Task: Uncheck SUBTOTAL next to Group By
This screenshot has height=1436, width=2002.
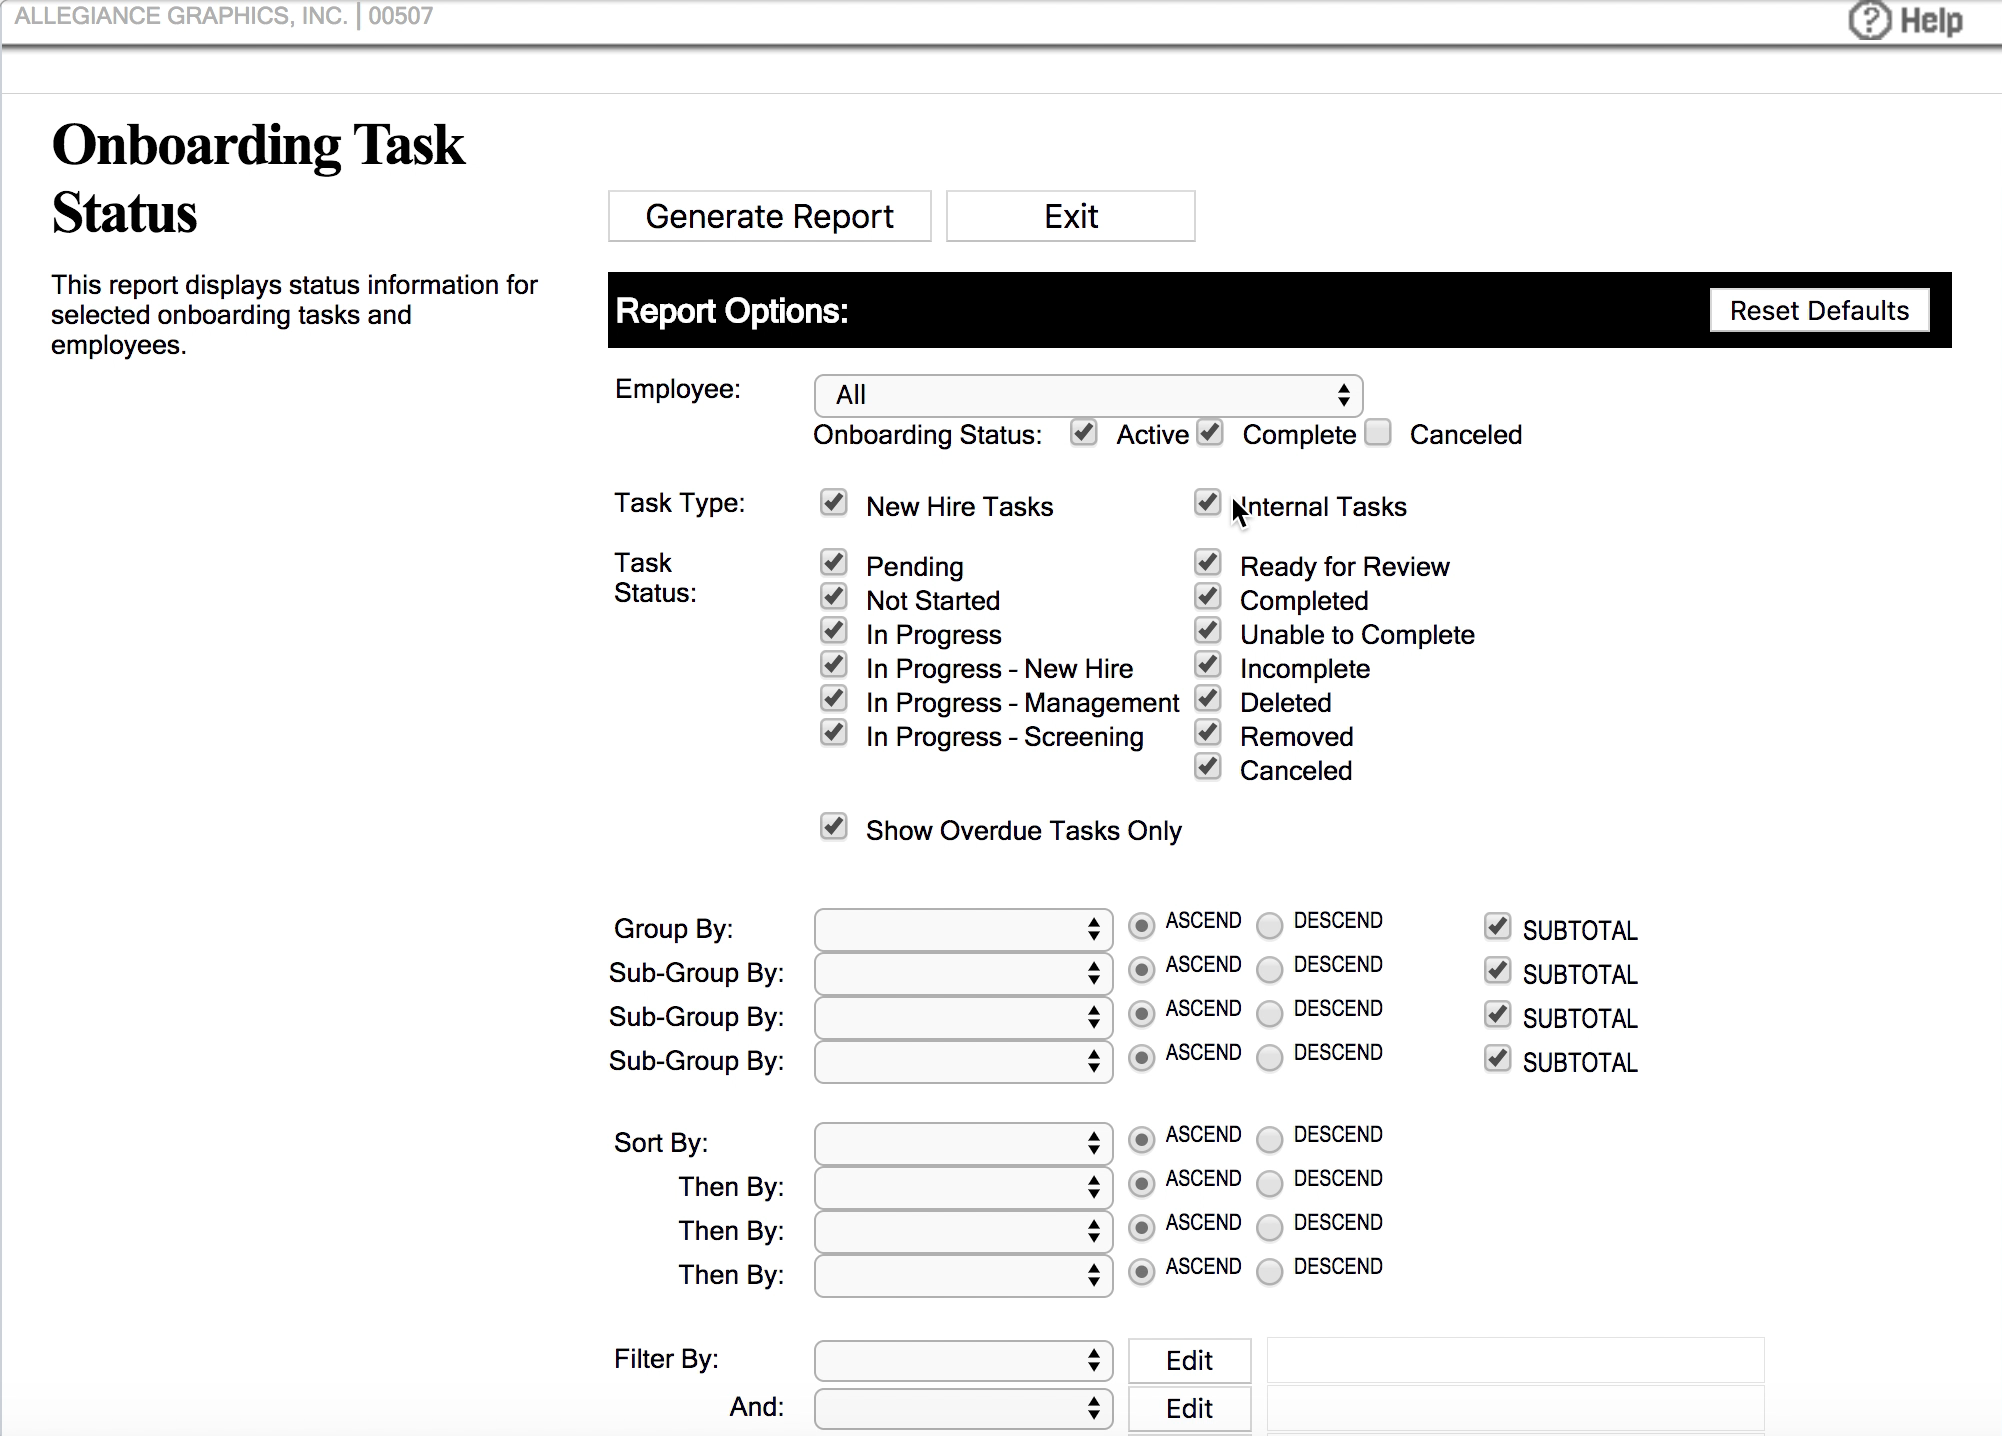Action: (1497, 927)
